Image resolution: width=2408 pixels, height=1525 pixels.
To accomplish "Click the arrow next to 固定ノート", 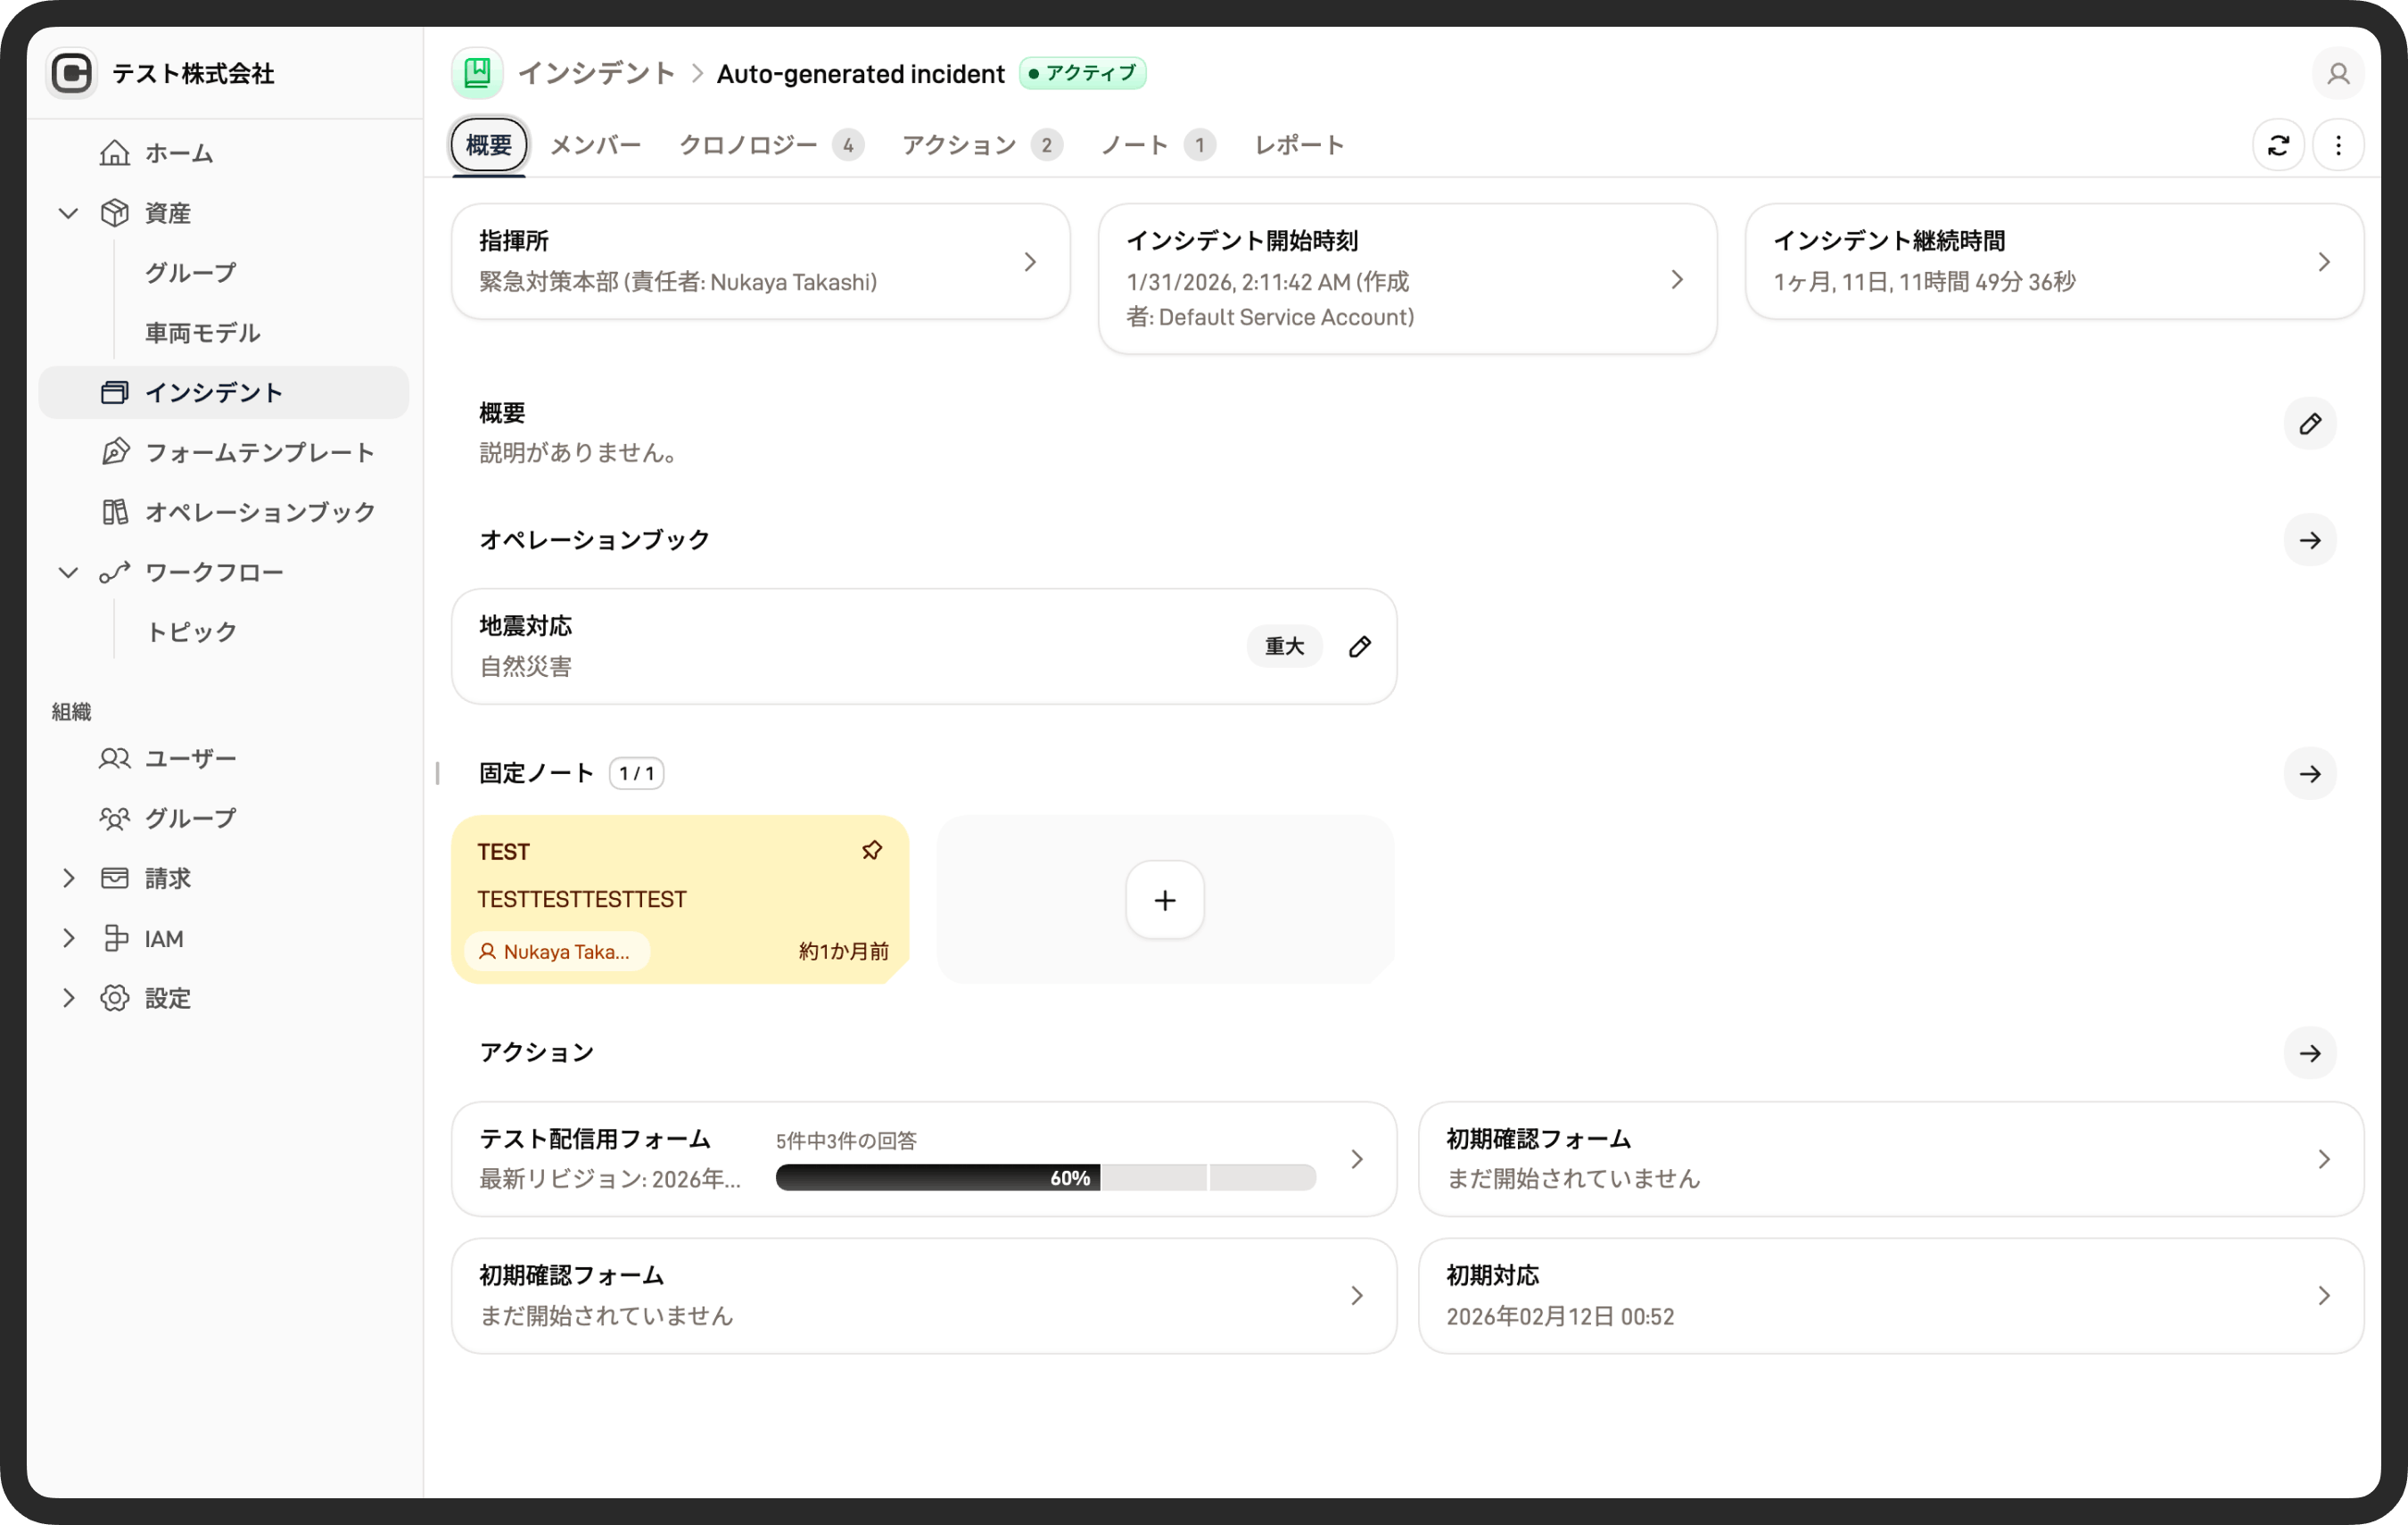I will coord(2309,774).
